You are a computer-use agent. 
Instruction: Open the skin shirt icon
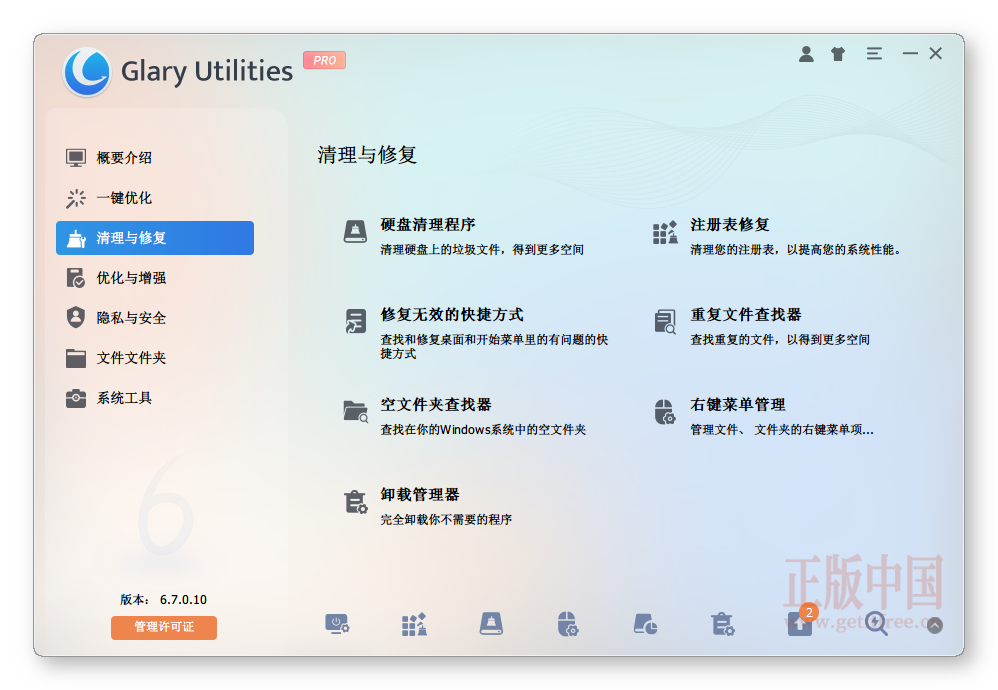click(x=838, y=54)
